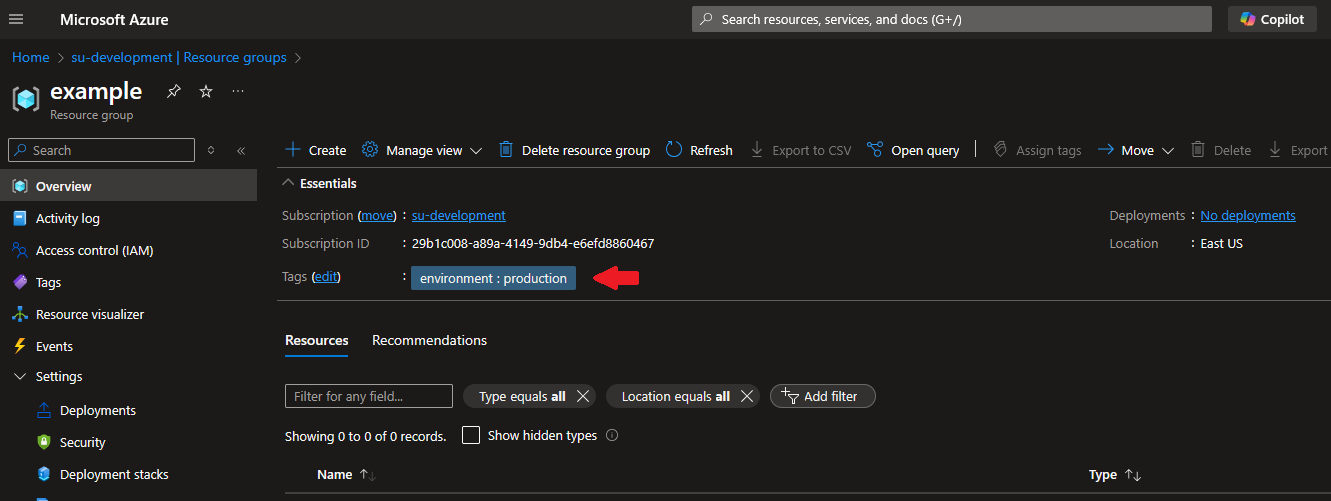Image resolution: width=1331 pixels, height=501 pixels.
Task: Open the Azure portal hamburger menu
Action: click(x=17, y=19)
